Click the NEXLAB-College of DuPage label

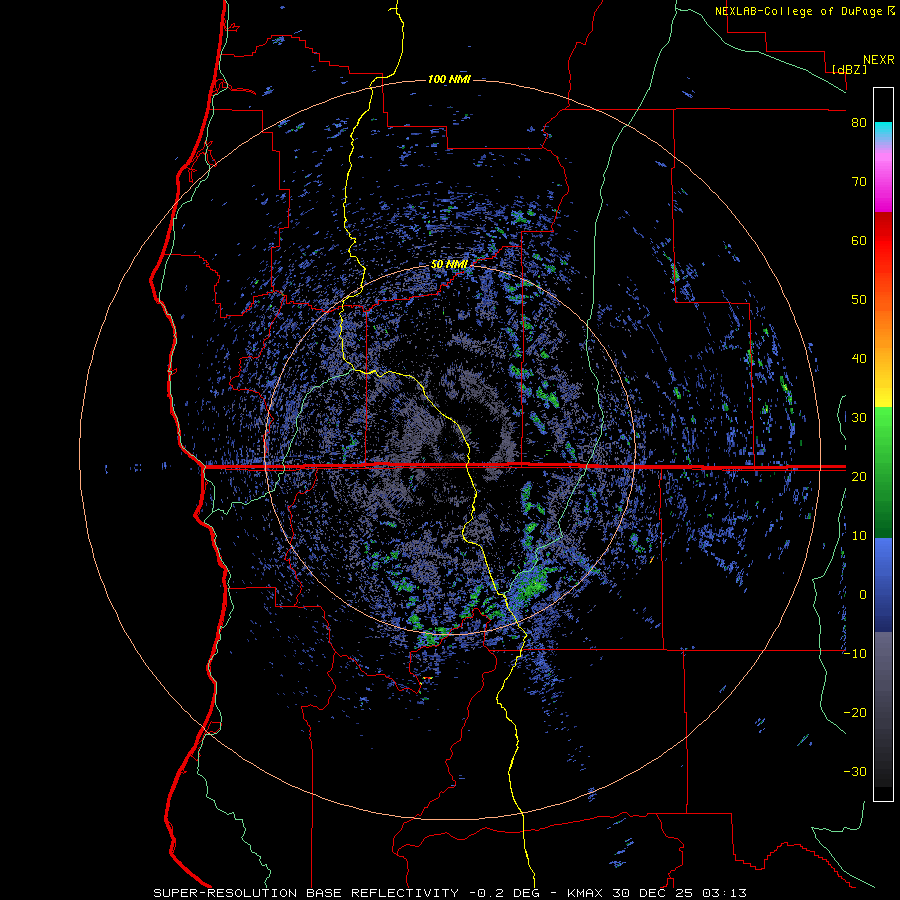point(800,11)
